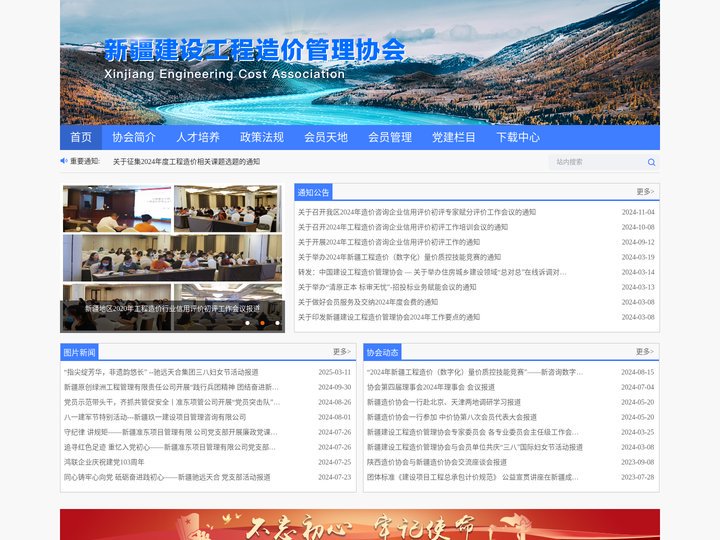Viewport: 720px width, 540px height.
Task: Go to 下载中心
Action: pos(518,137)
